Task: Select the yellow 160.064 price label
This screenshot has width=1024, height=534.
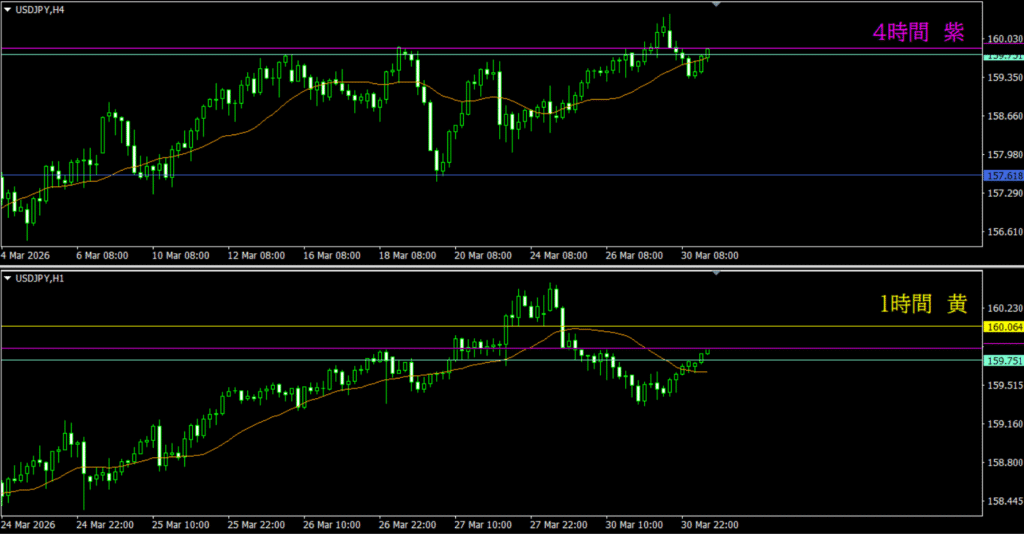Action: tap(1003, 327)
